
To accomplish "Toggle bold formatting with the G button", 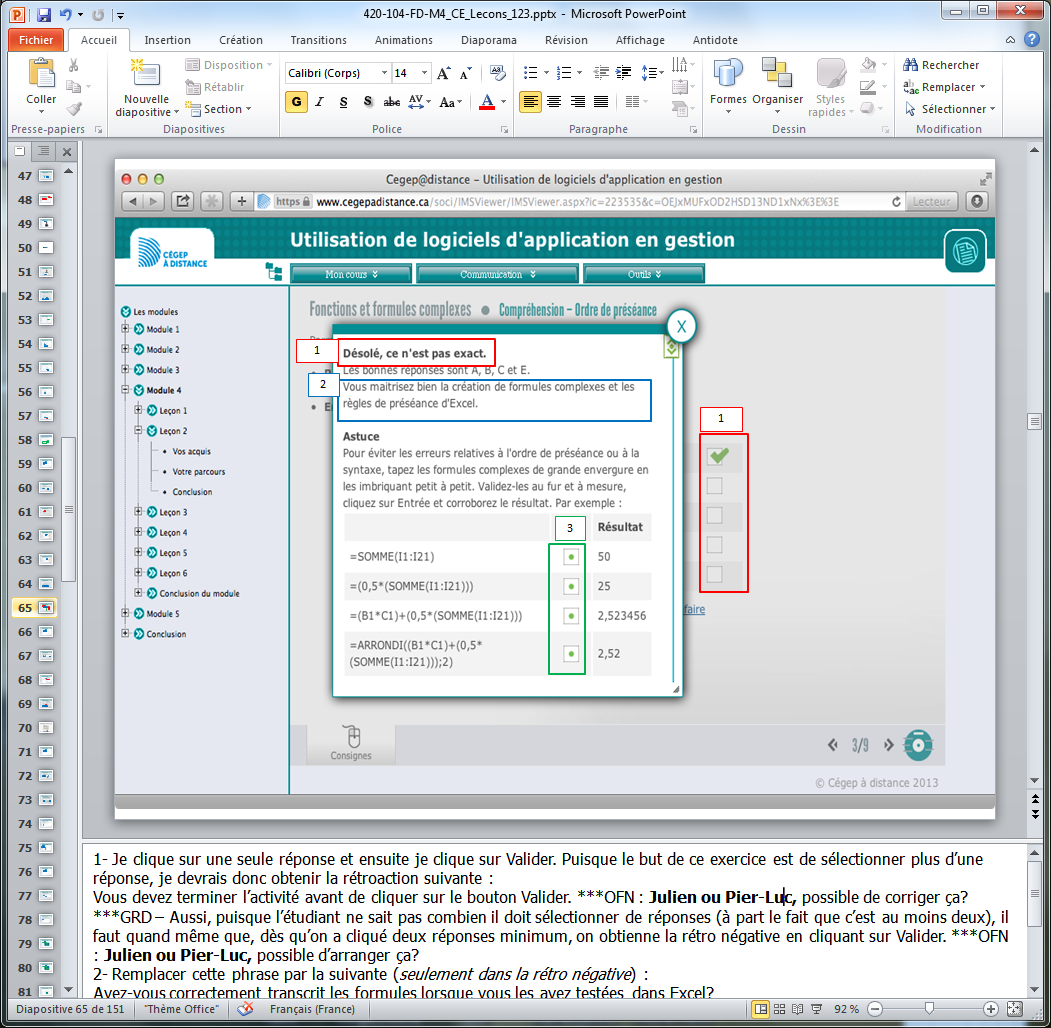I will tap(296, 102).
